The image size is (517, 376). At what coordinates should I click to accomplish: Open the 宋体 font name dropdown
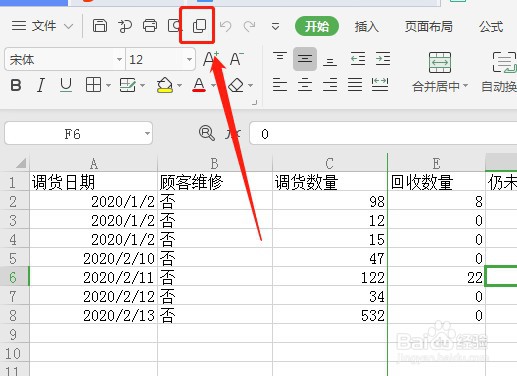(119, 60)
